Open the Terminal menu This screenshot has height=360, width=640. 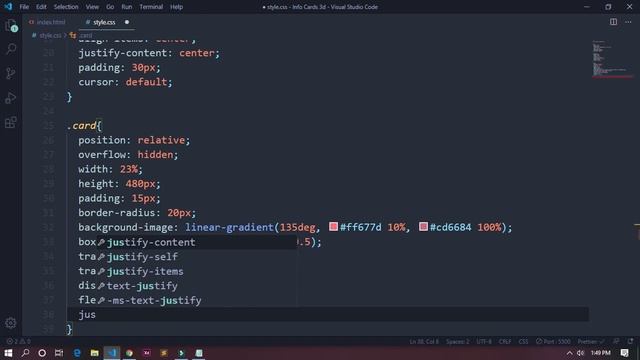click(151, 7)
